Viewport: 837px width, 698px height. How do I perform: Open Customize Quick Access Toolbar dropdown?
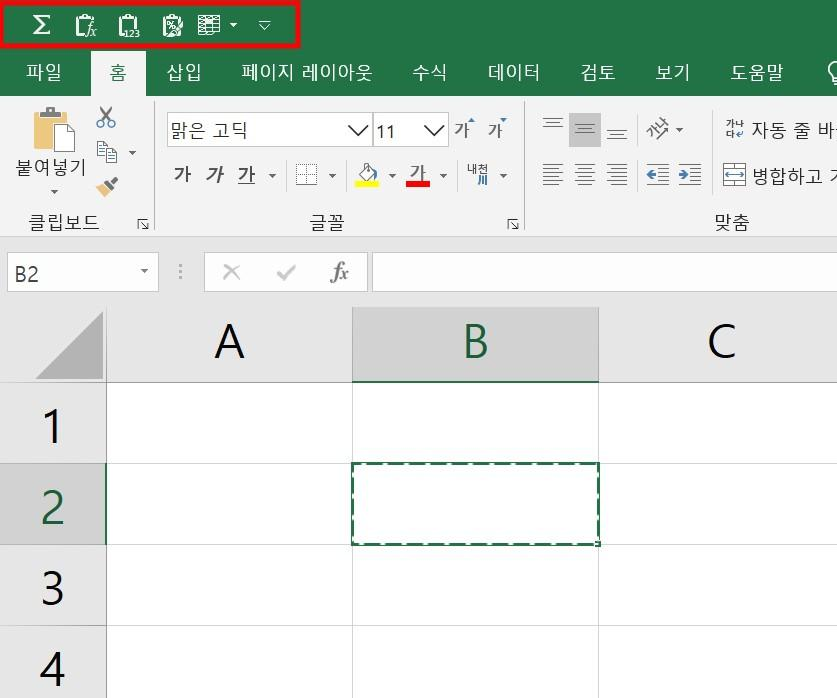pyautogui.click(x=264, y=25)
